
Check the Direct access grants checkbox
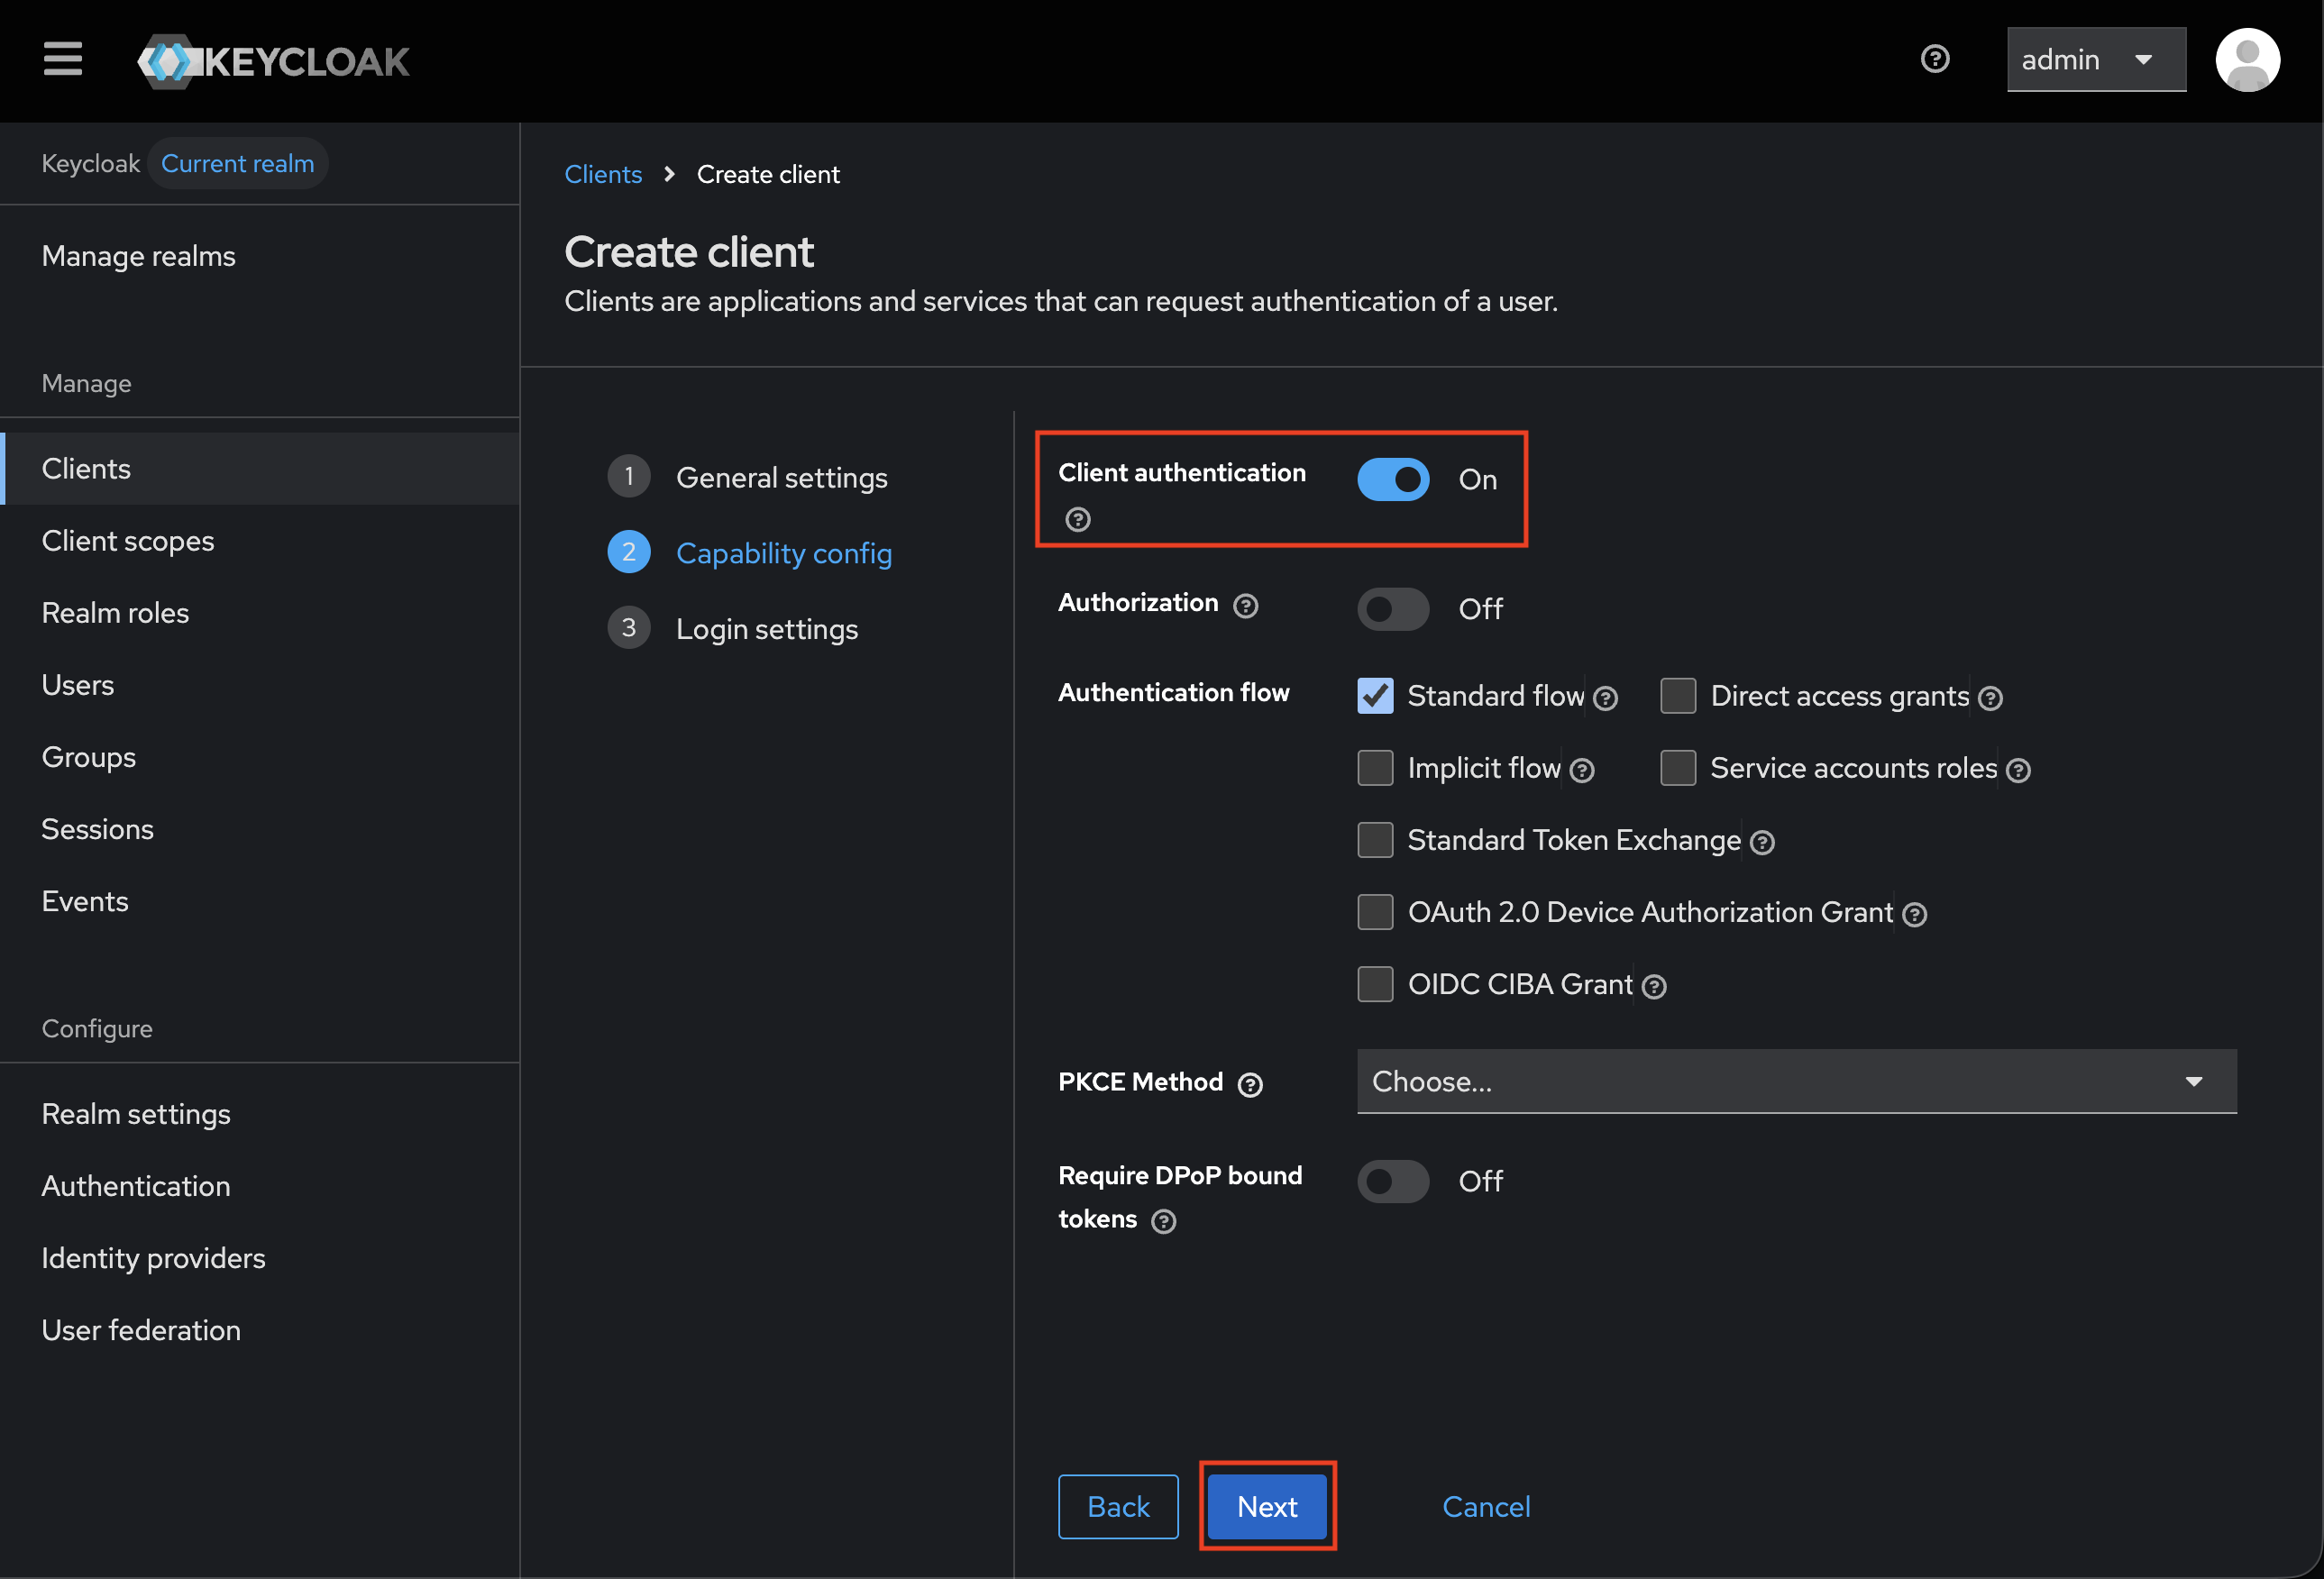point(1677,696)
